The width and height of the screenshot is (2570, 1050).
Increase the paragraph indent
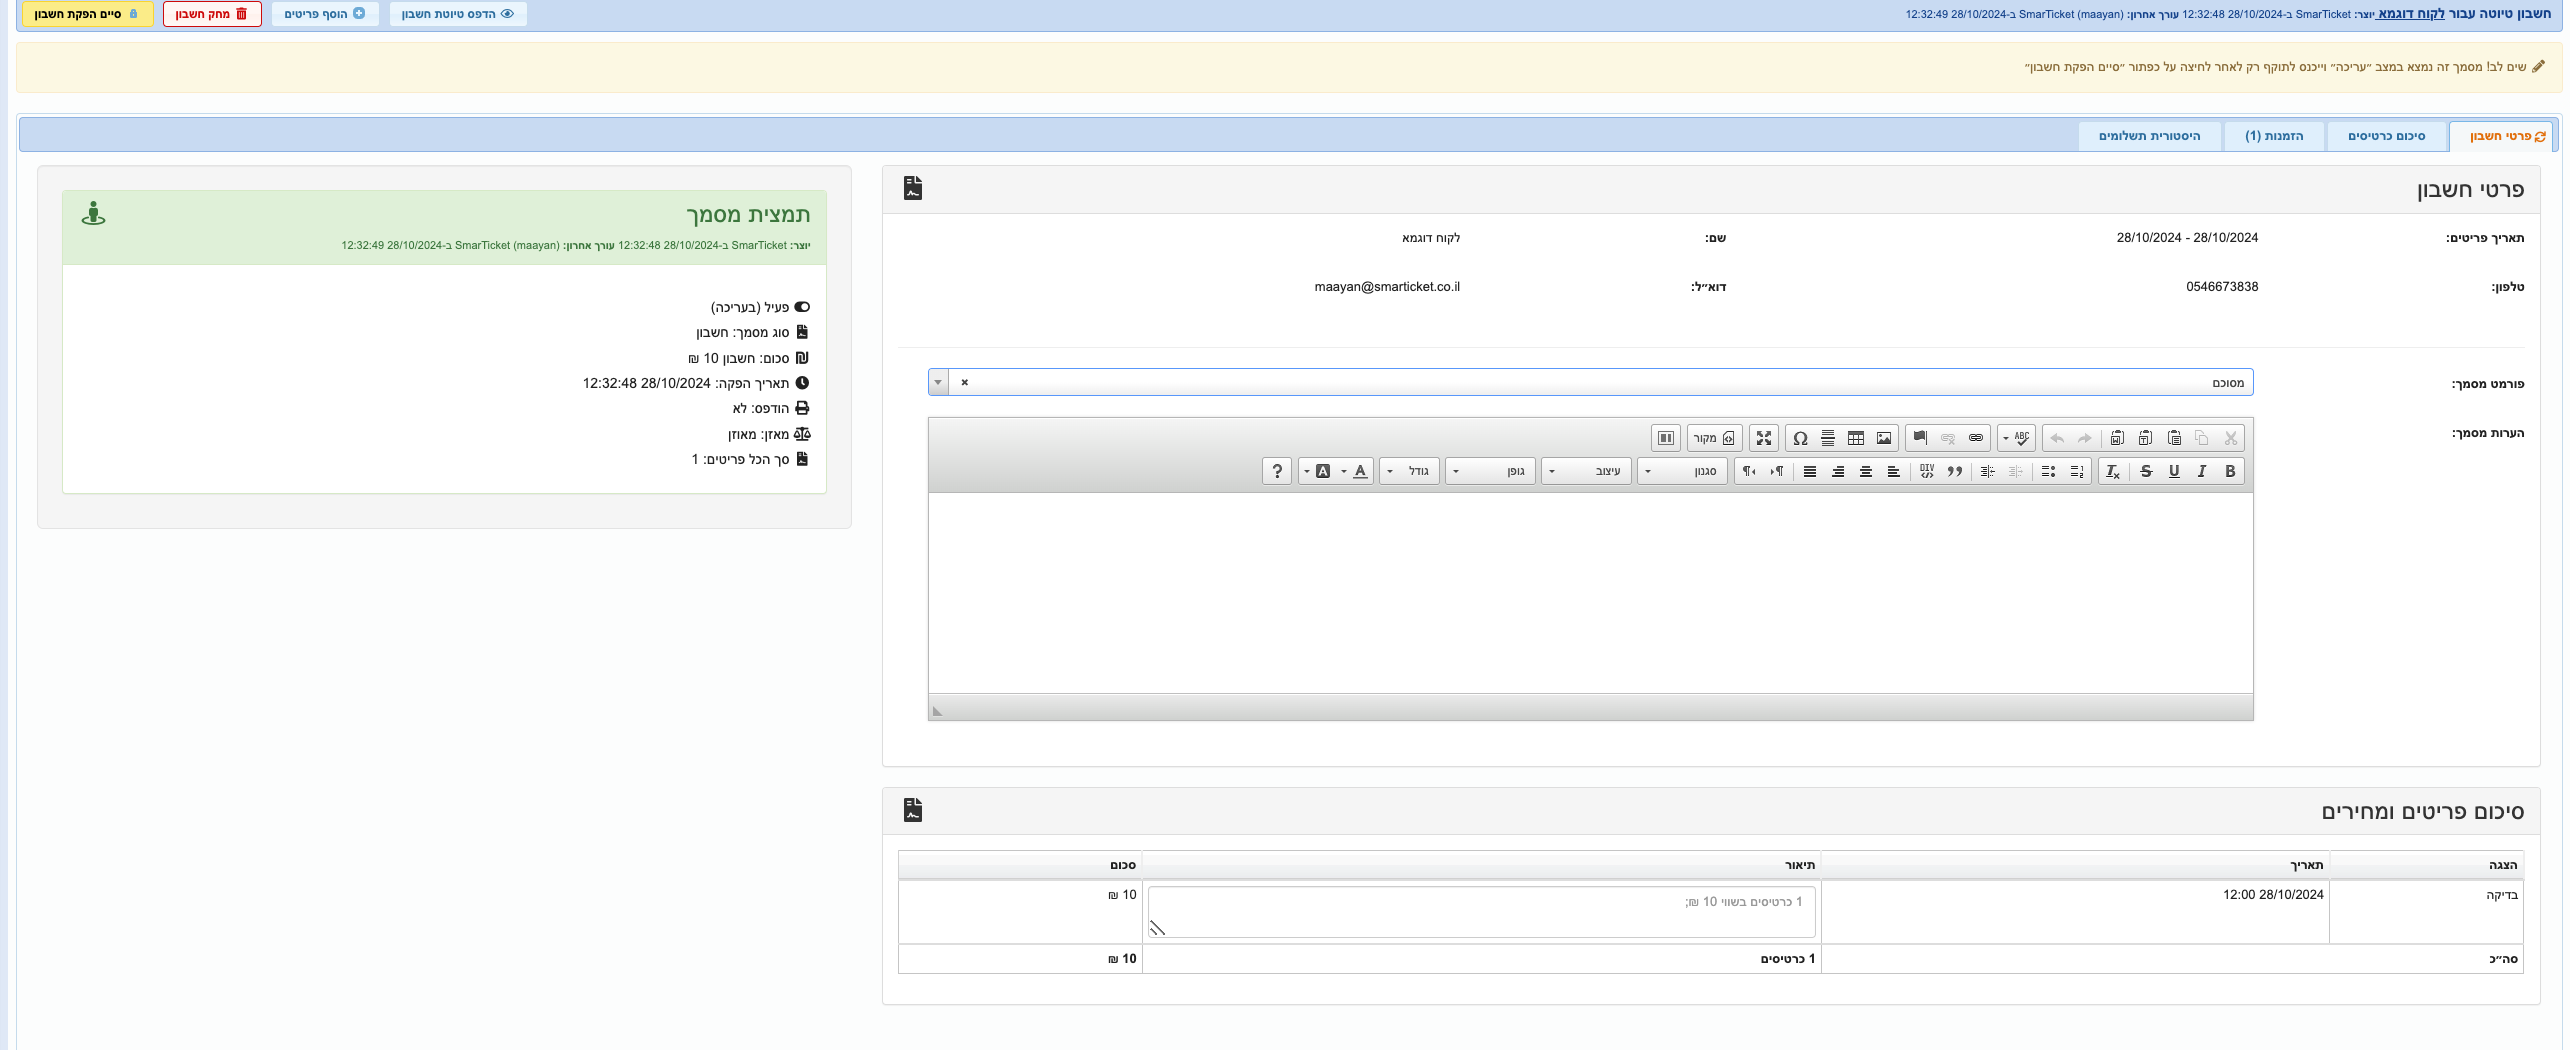(x=1987, y=471)
